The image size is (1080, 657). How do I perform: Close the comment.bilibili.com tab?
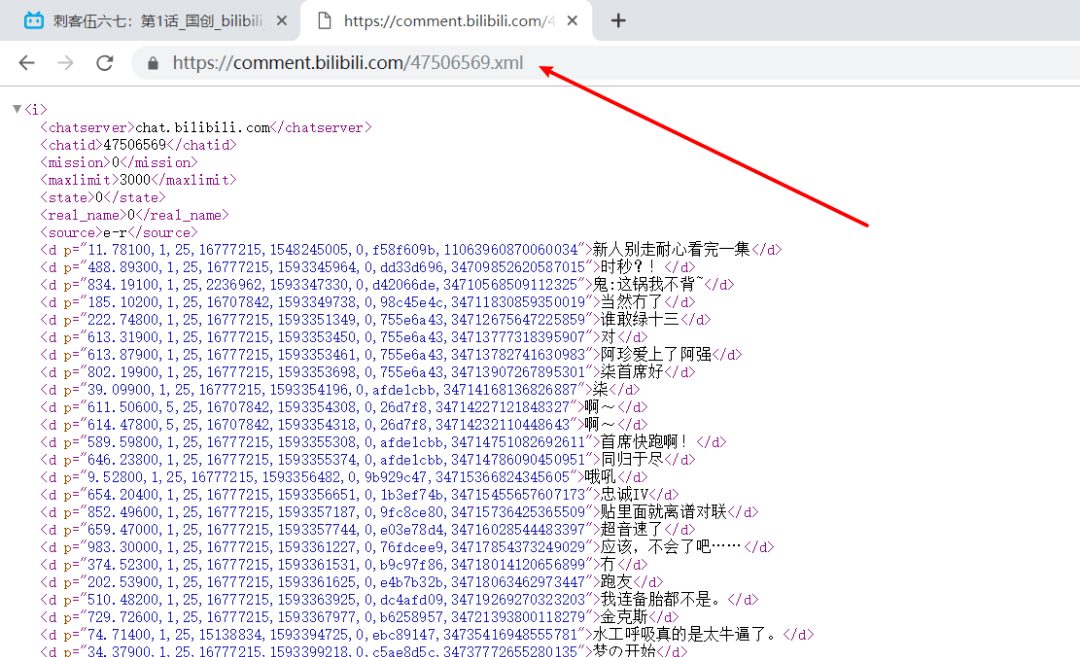(572, 21)
